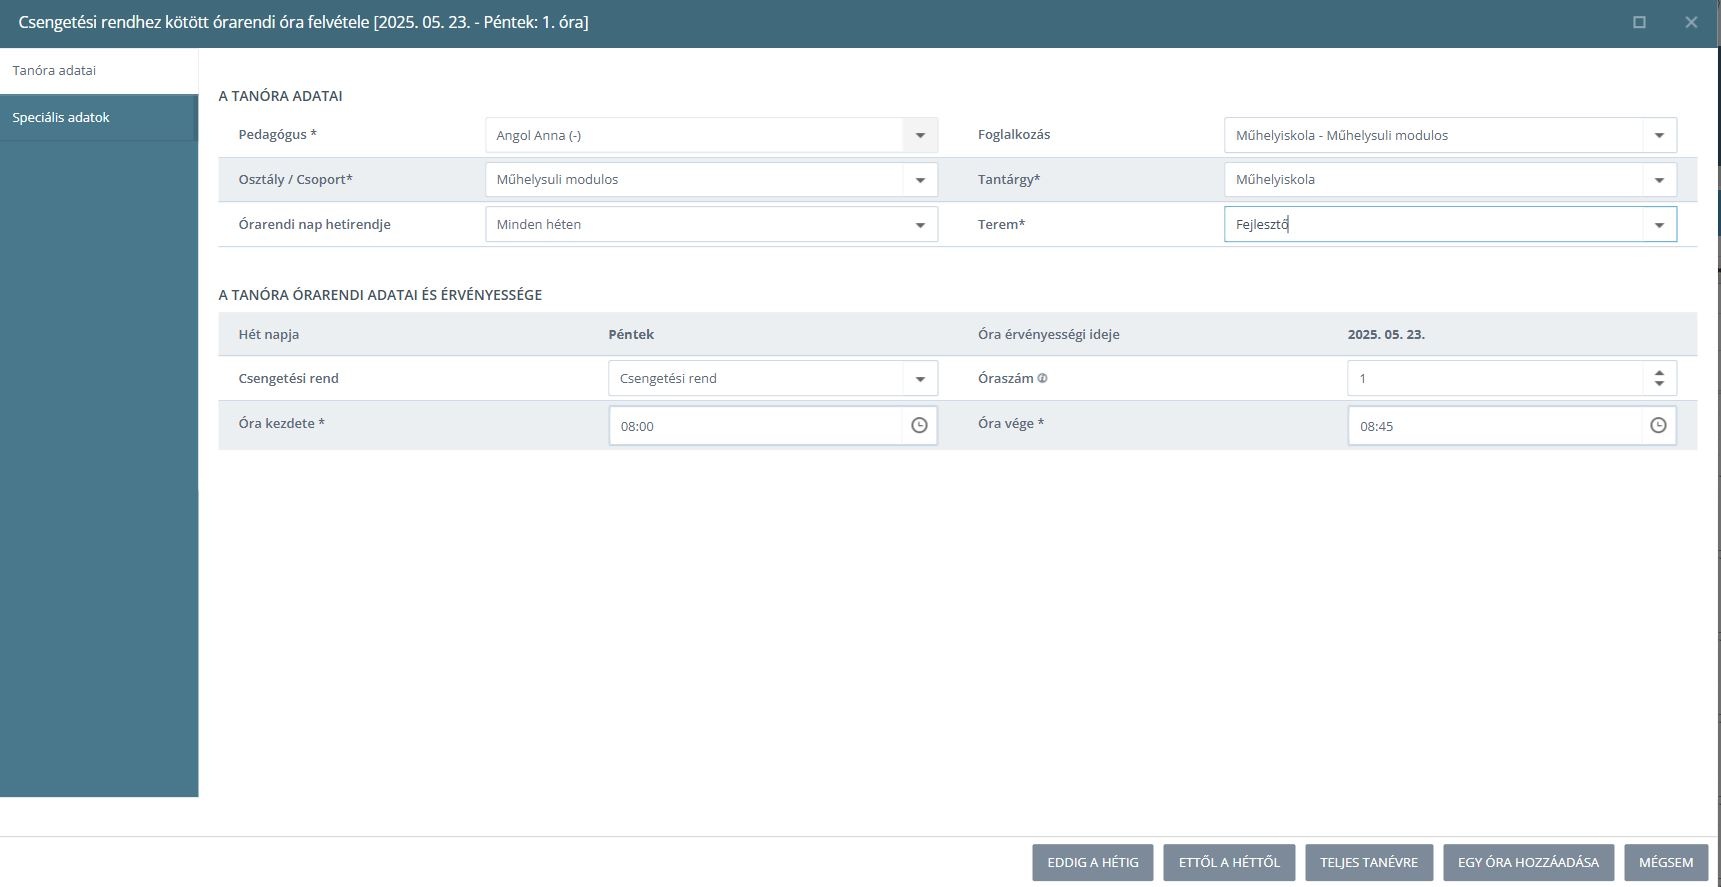Image resolution: width=1721 pixels, height=887 pixels.
Task: Click the EDDIG A HÉTIG button
Action: pyautogui.click(x=1093, y=862)
